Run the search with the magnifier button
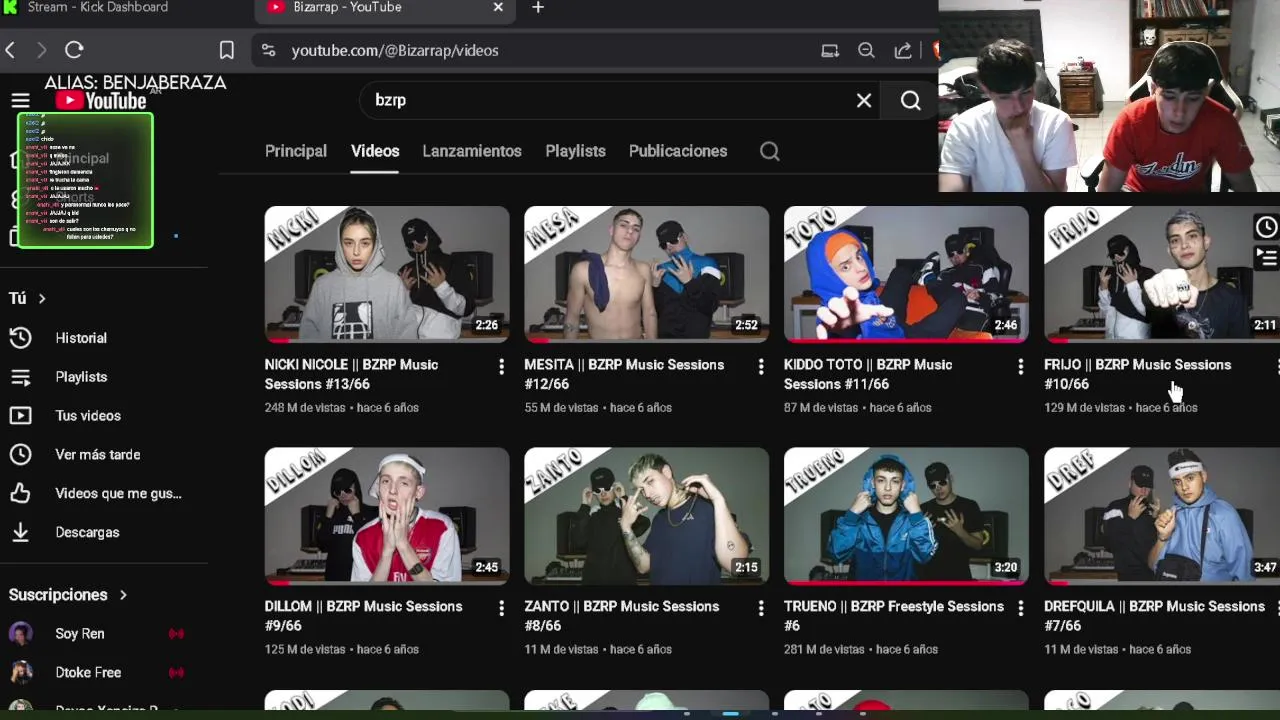 coord(910,100)
